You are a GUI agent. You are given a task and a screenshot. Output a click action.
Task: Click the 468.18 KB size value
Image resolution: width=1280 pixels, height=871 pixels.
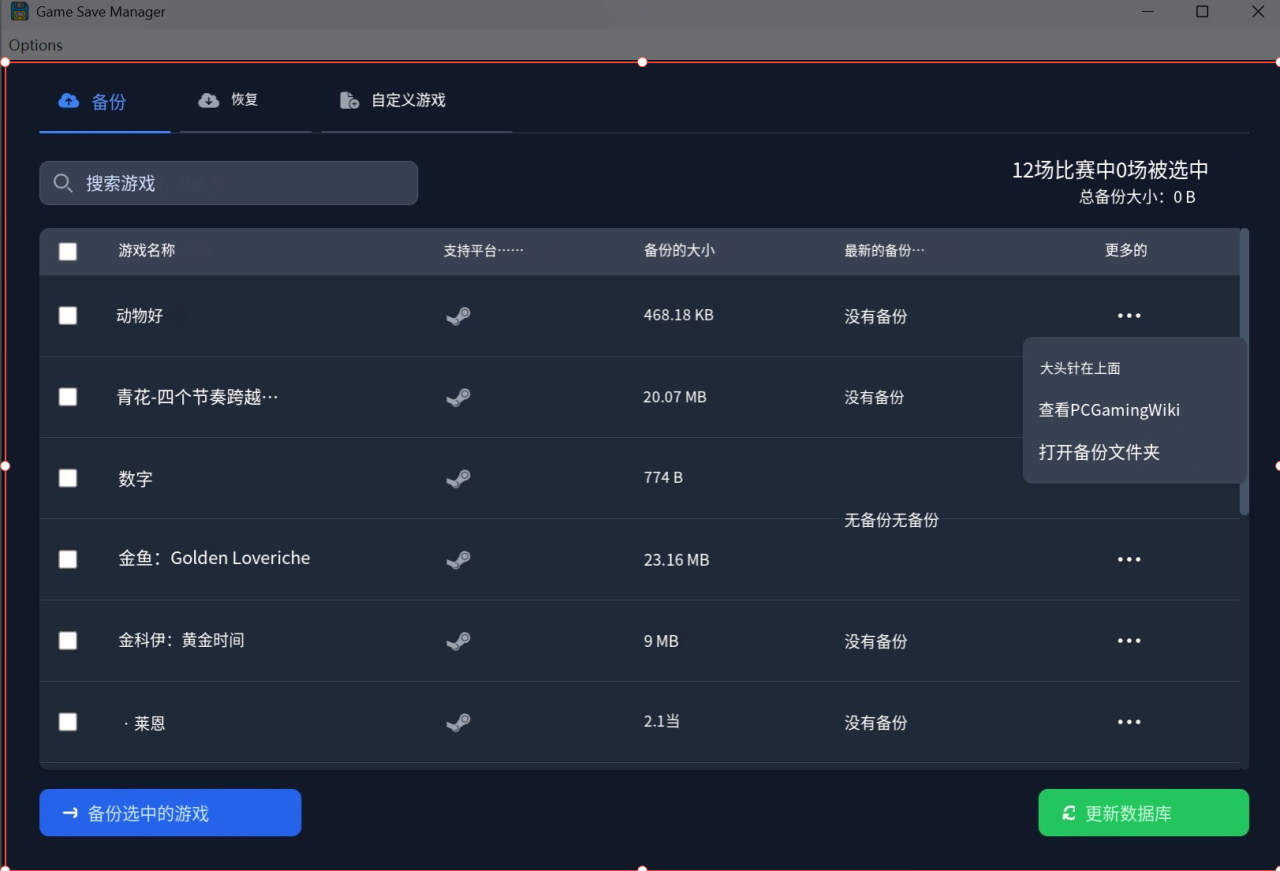coord(679,315)
